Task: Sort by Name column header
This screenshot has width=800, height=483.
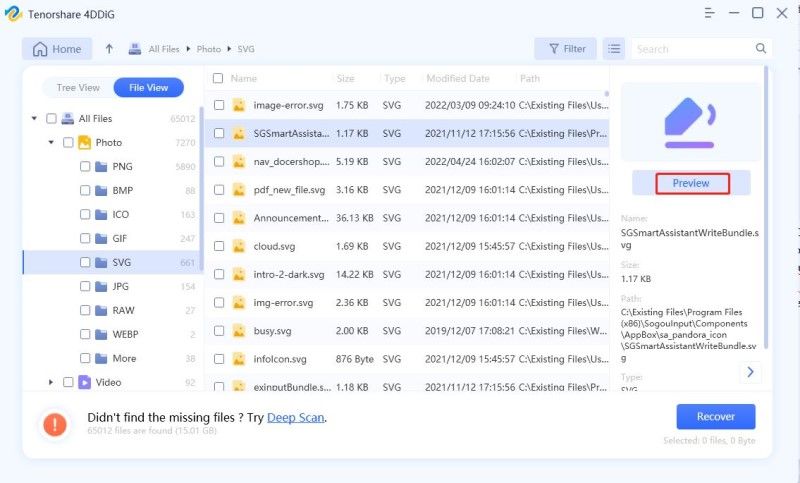Action: [x=243, y=79]
